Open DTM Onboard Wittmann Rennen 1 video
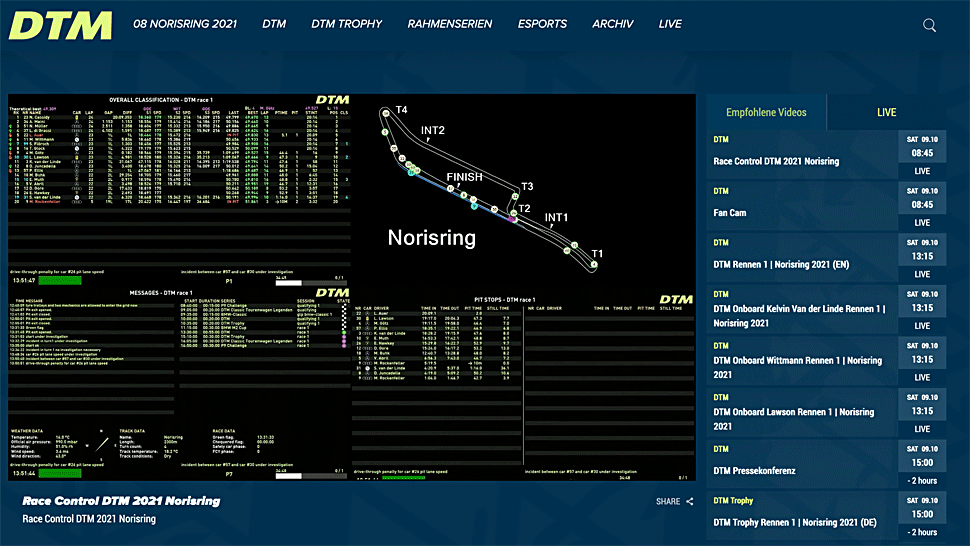This screenshot has height=546, width=970. point(797,367)
